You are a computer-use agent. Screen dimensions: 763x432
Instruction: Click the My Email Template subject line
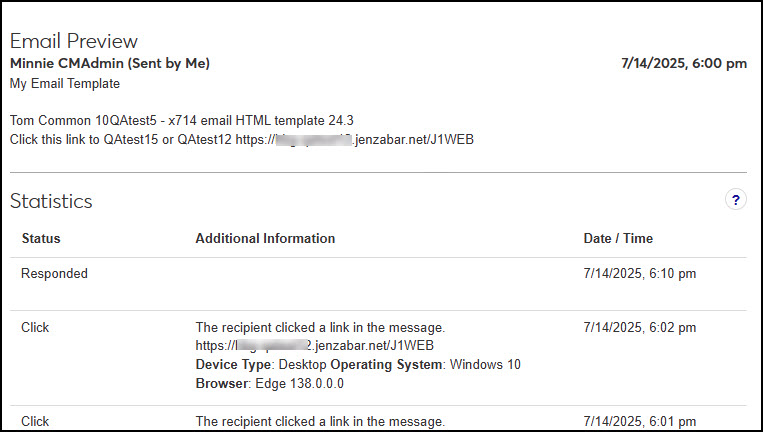pos(65,84)
